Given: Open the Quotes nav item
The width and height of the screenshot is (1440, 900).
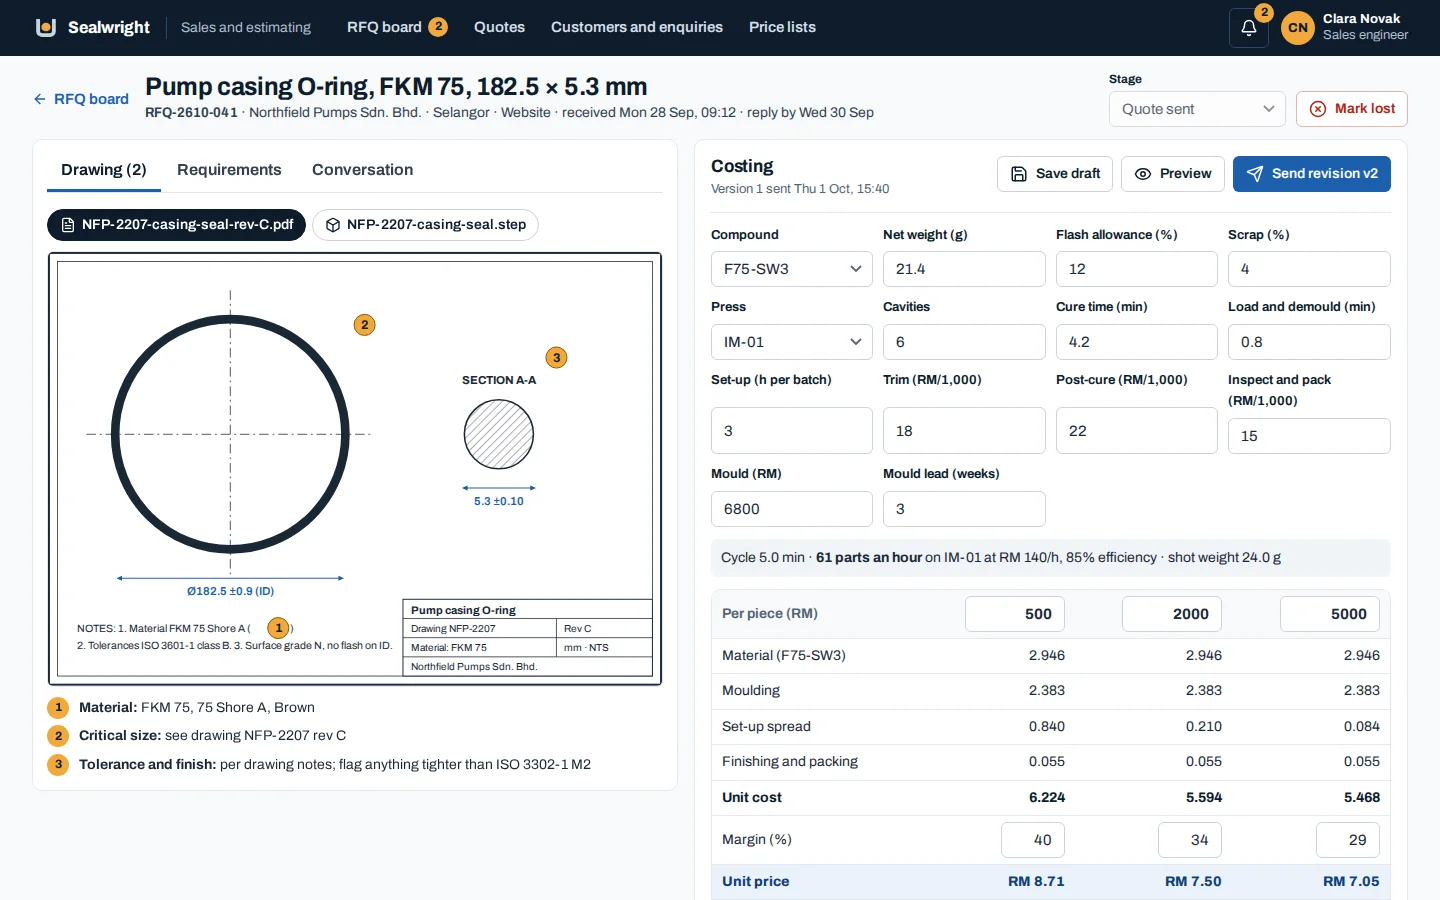Looking at the screenshot, I should coord(499,27).
